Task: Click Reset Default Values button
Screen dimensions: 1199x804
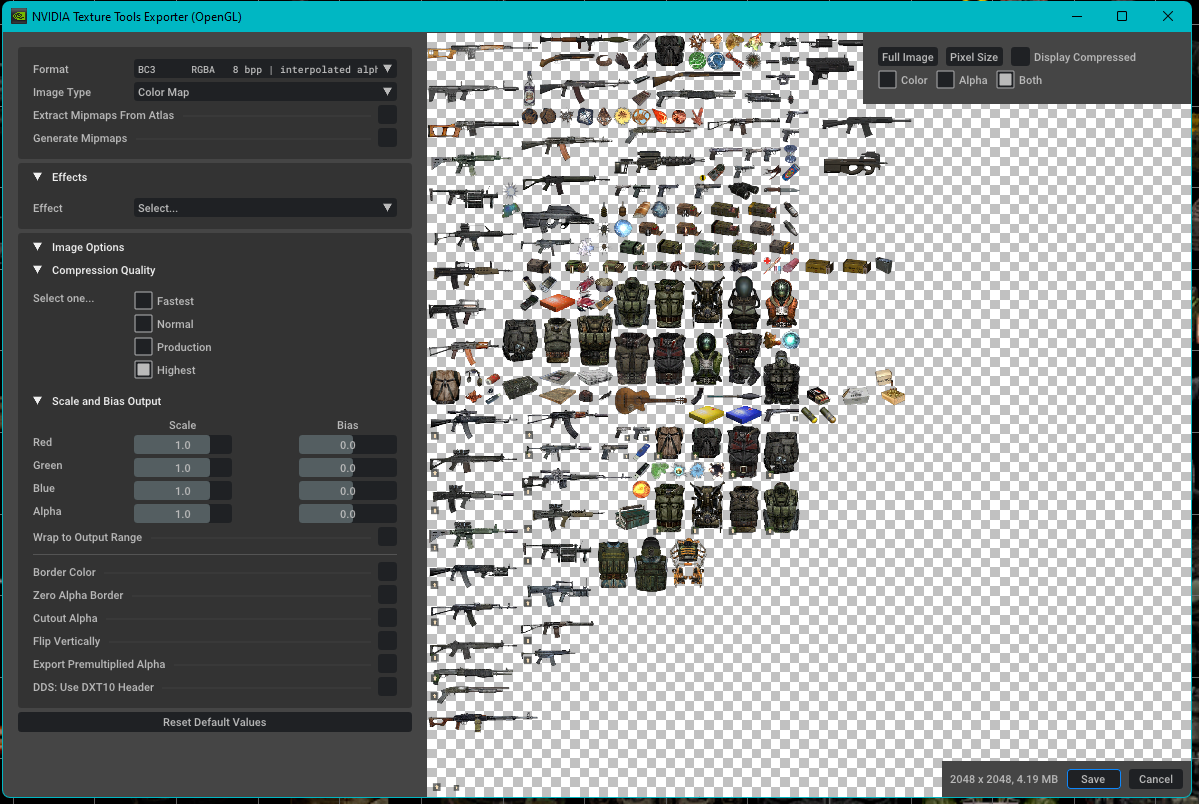Action: 214,722
